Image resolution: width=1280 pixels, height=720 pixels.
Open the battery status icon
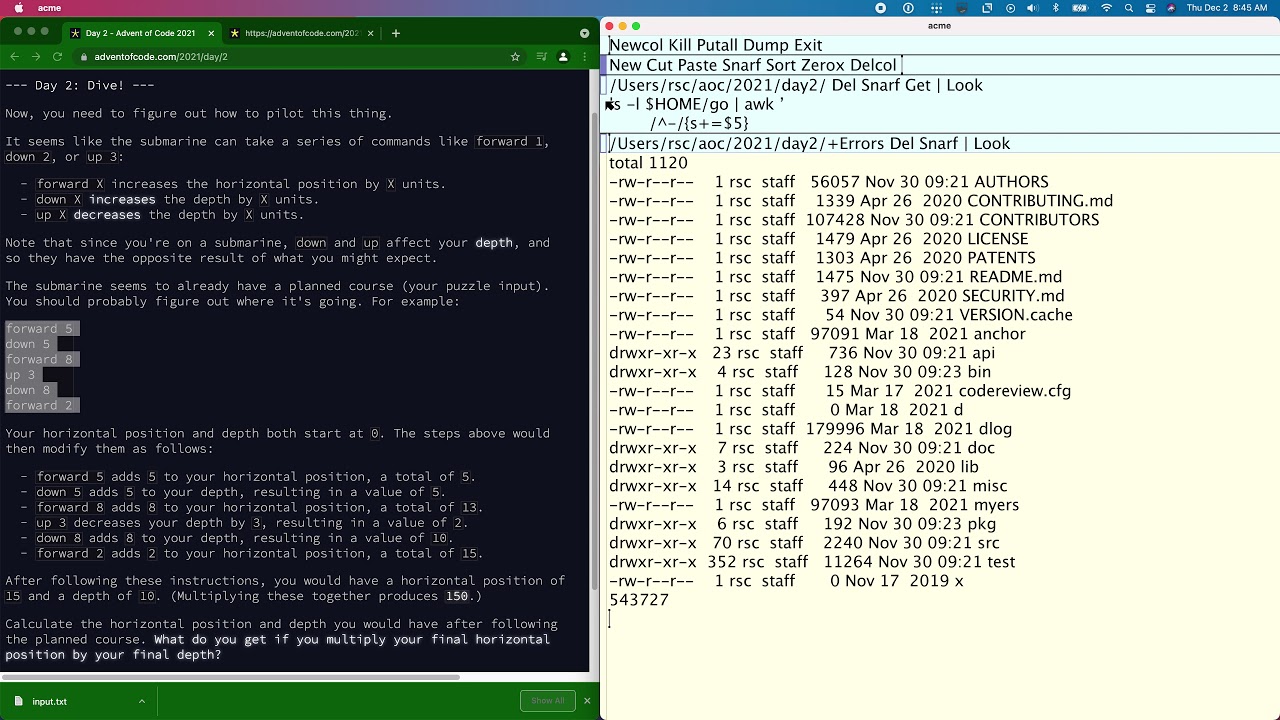[1081, 8]
